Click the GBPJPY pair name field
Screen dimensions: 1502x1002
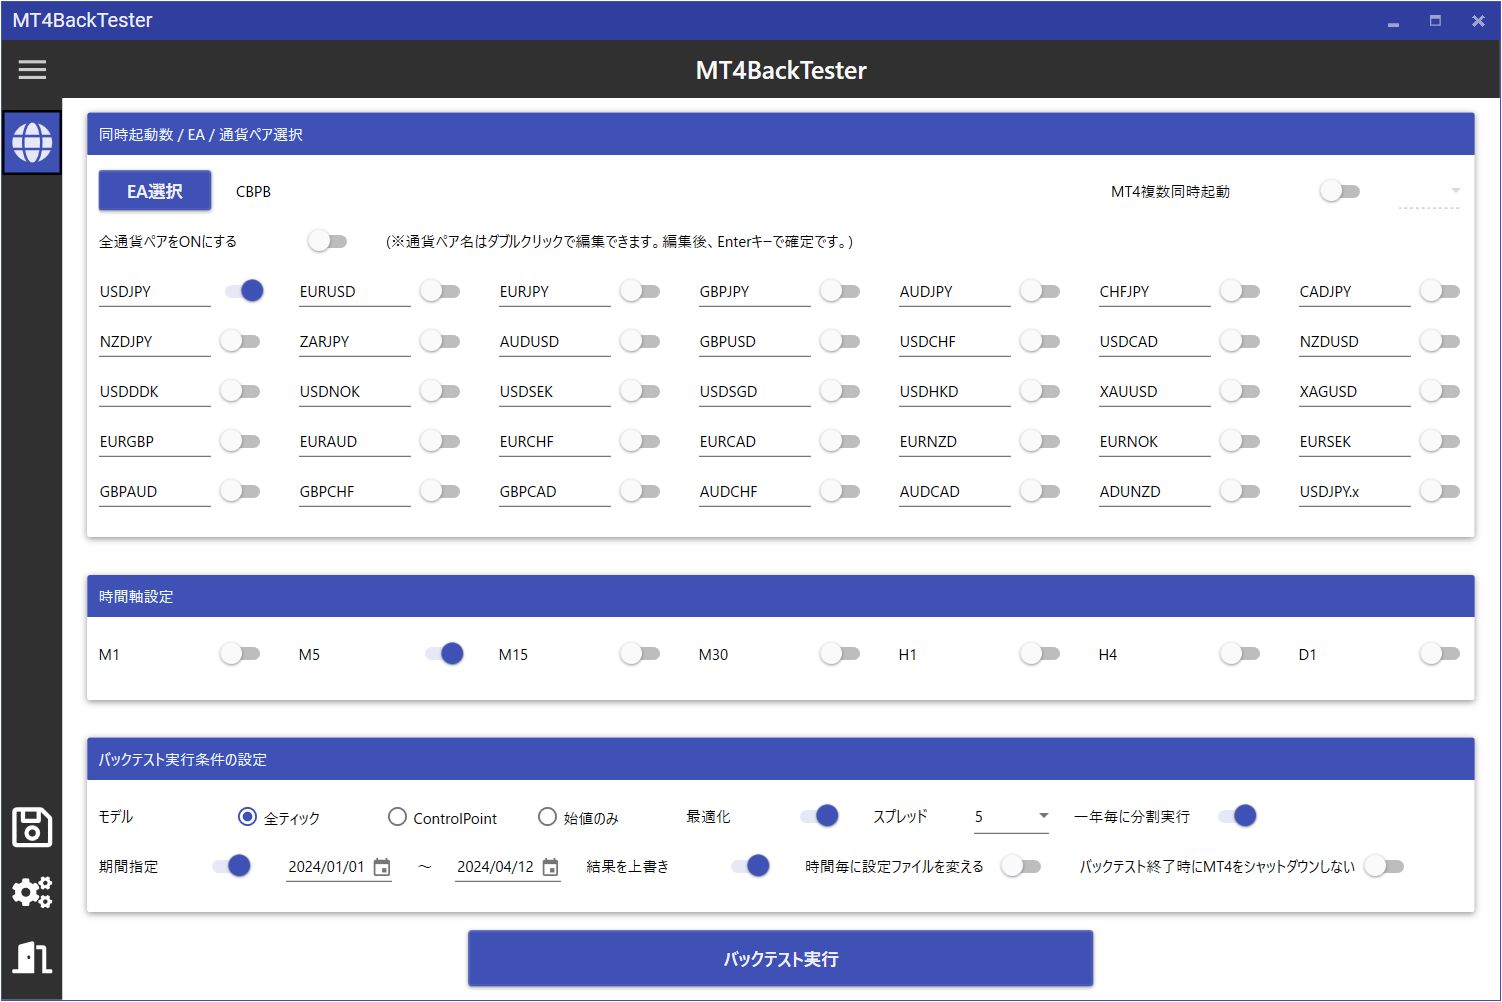point(755,292)
